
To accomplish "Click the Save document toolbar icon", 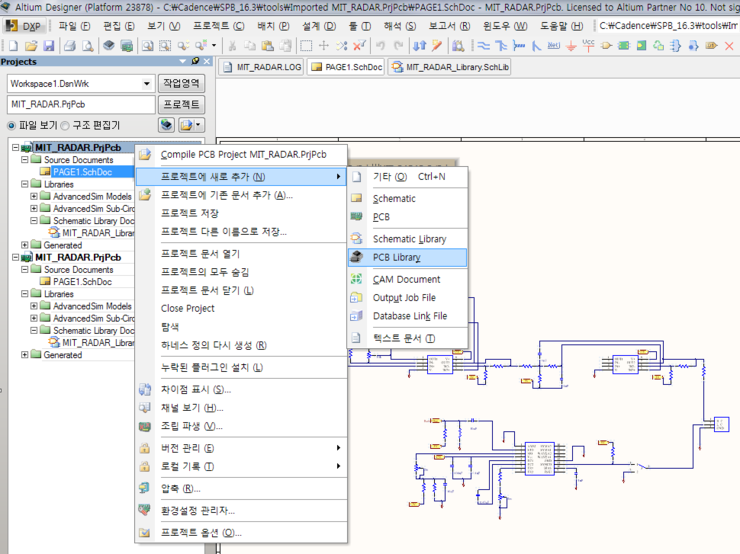I will pyautogui.click(x=47, y=46).
